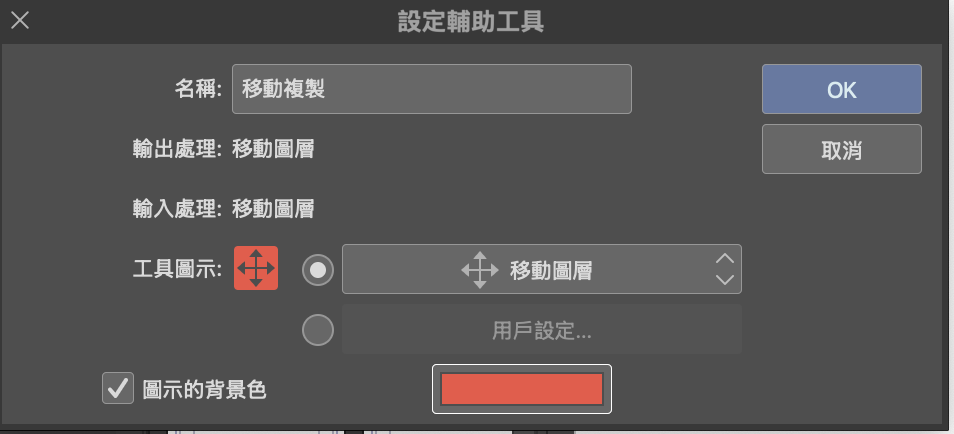Select the radio button beside 移動圖層 dropdown

[318, 270]
